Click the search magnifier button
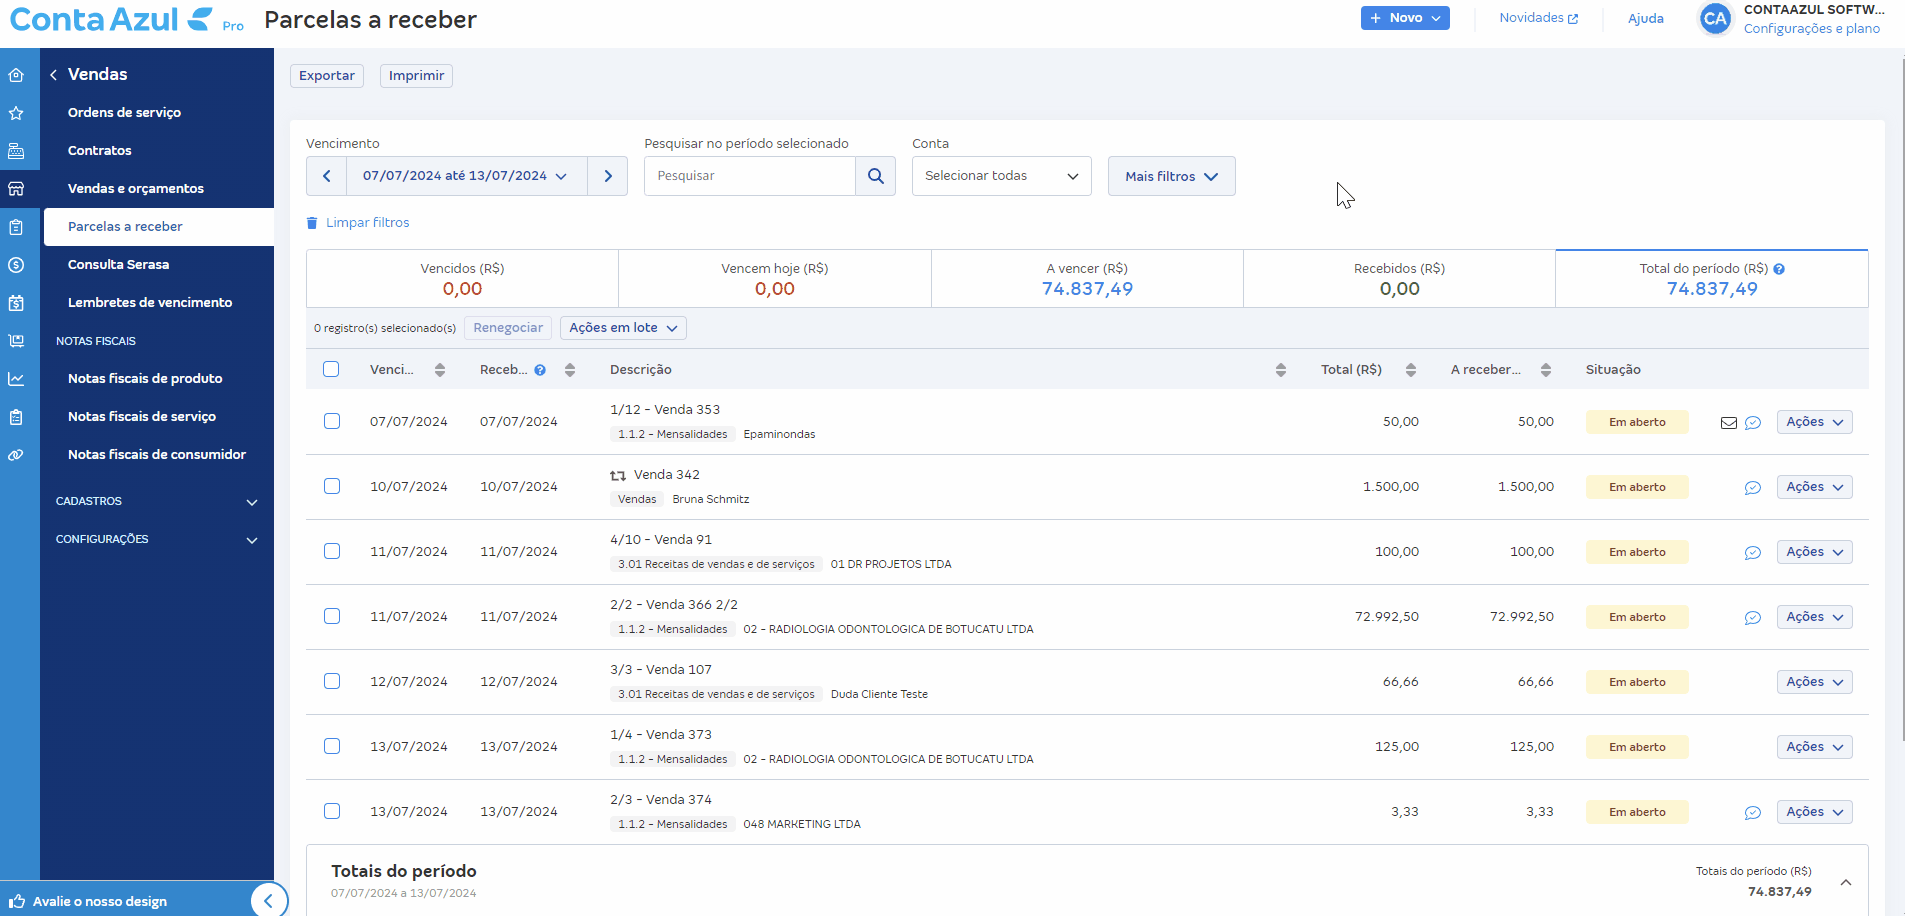 point(875,176)
